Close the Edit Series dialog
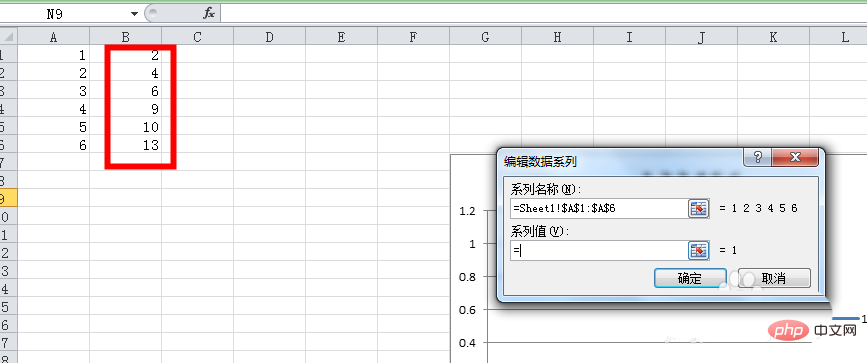 click(x=795, y=158)
